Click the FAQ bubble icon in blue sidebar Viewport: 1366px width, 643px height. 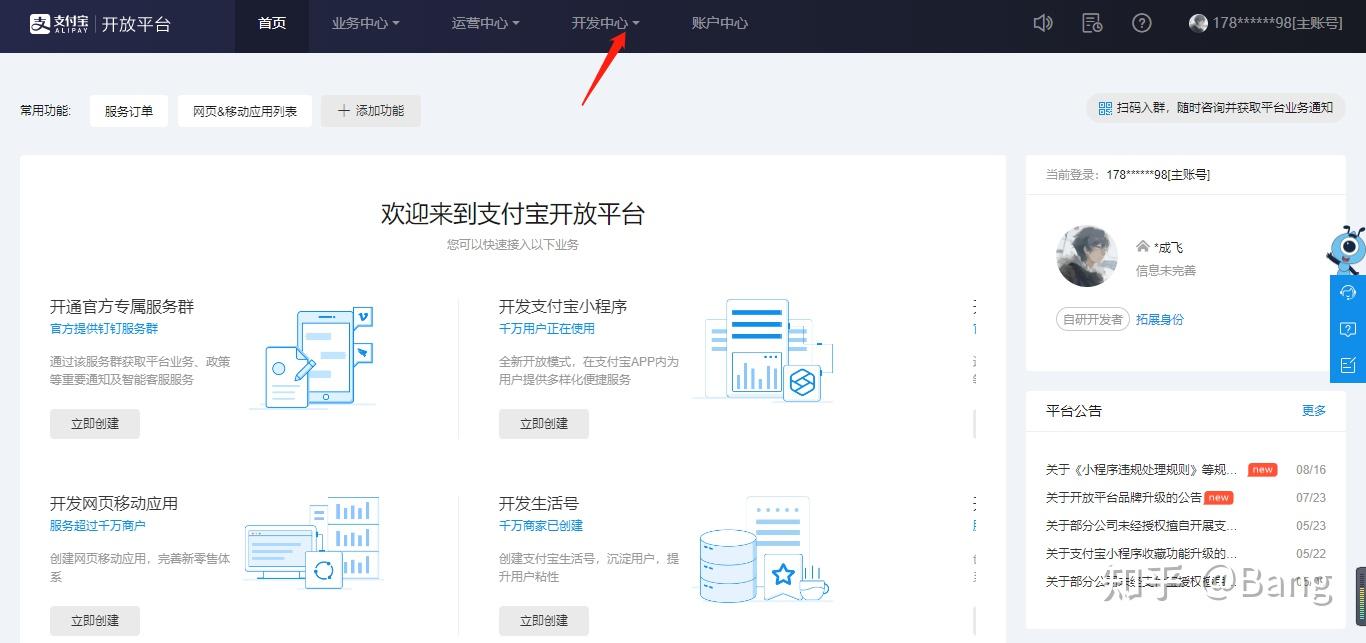[1347, 329]
